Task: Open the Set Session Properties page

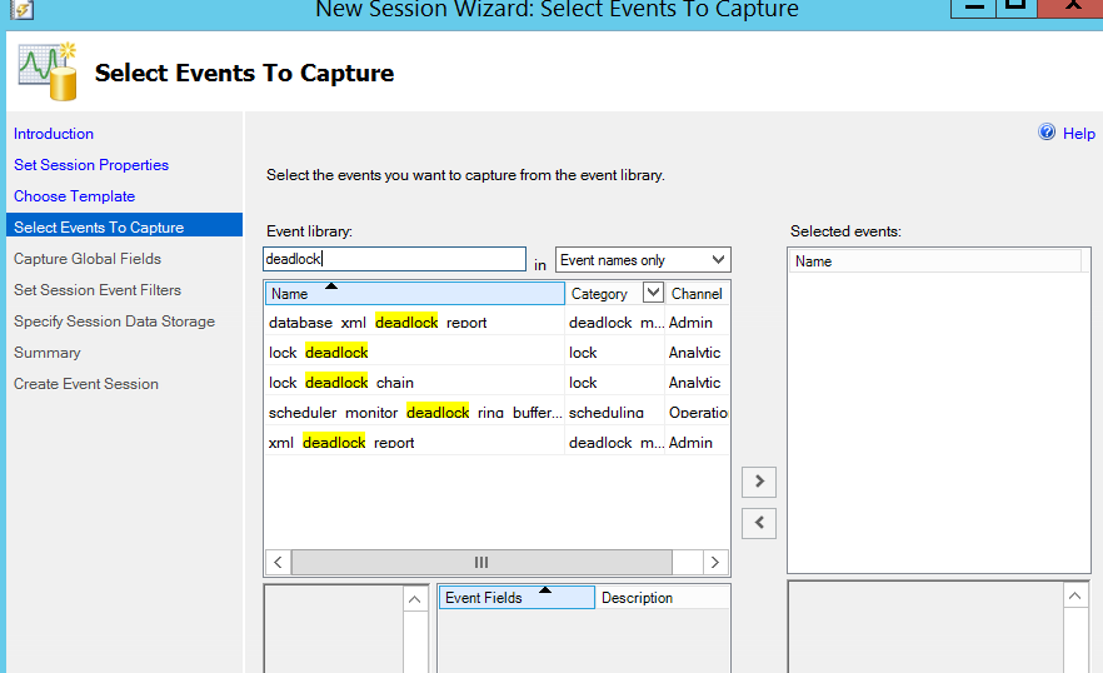Action: (x=91, y=165)
